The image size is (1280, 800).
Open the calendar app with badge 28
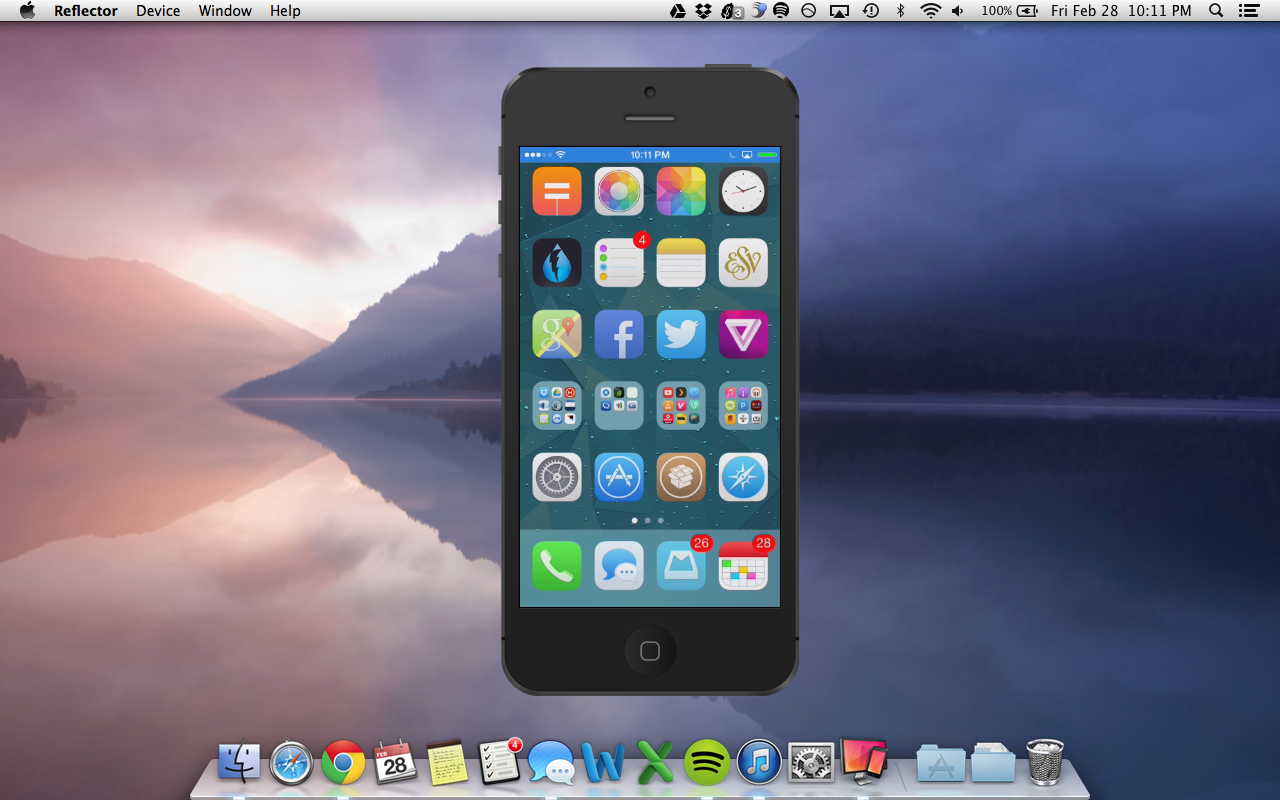(x=743, y=566)
